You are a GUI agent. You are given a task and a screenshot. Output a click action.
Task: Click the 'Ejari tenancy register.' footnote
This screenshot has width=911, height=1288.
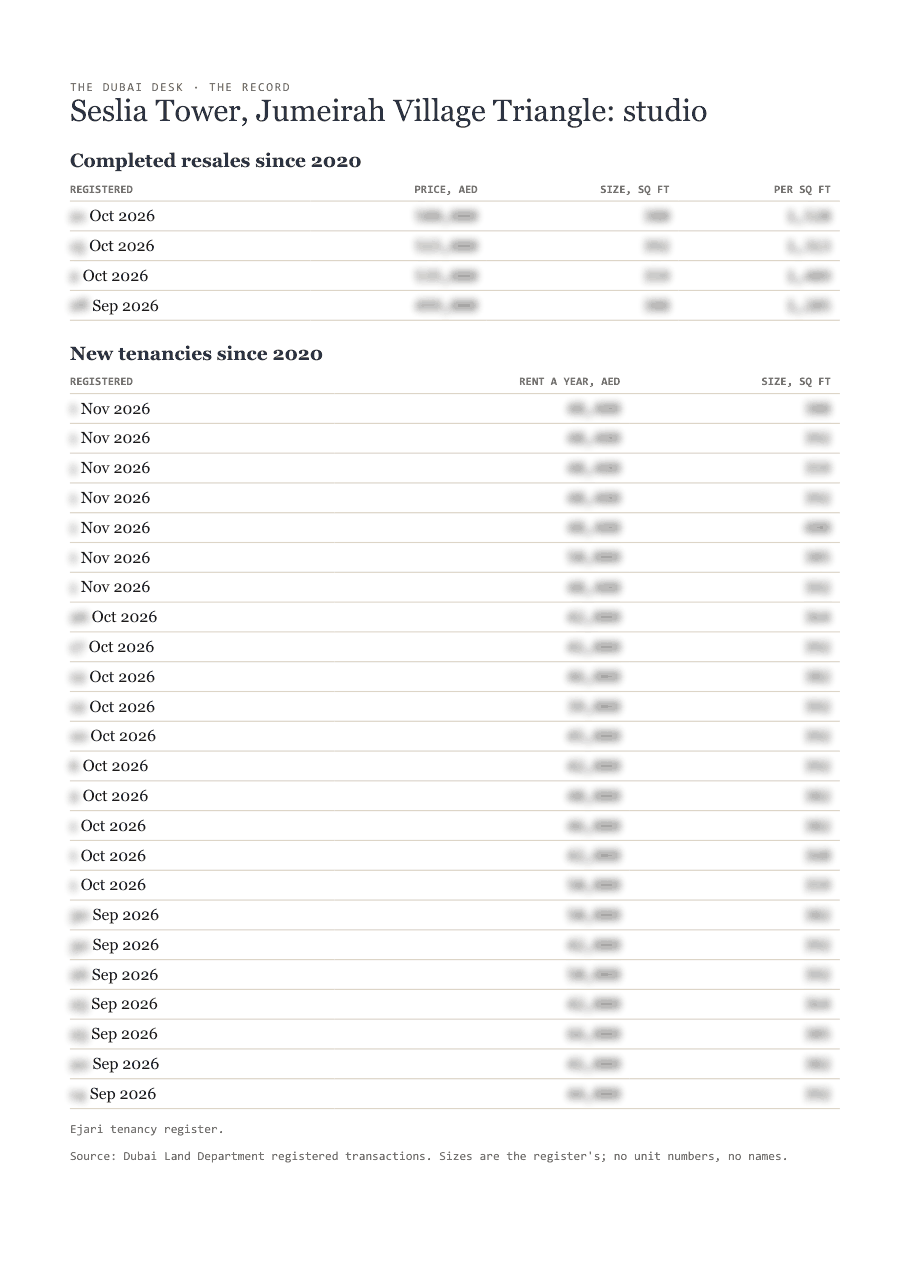click(x=147, y=1129)
